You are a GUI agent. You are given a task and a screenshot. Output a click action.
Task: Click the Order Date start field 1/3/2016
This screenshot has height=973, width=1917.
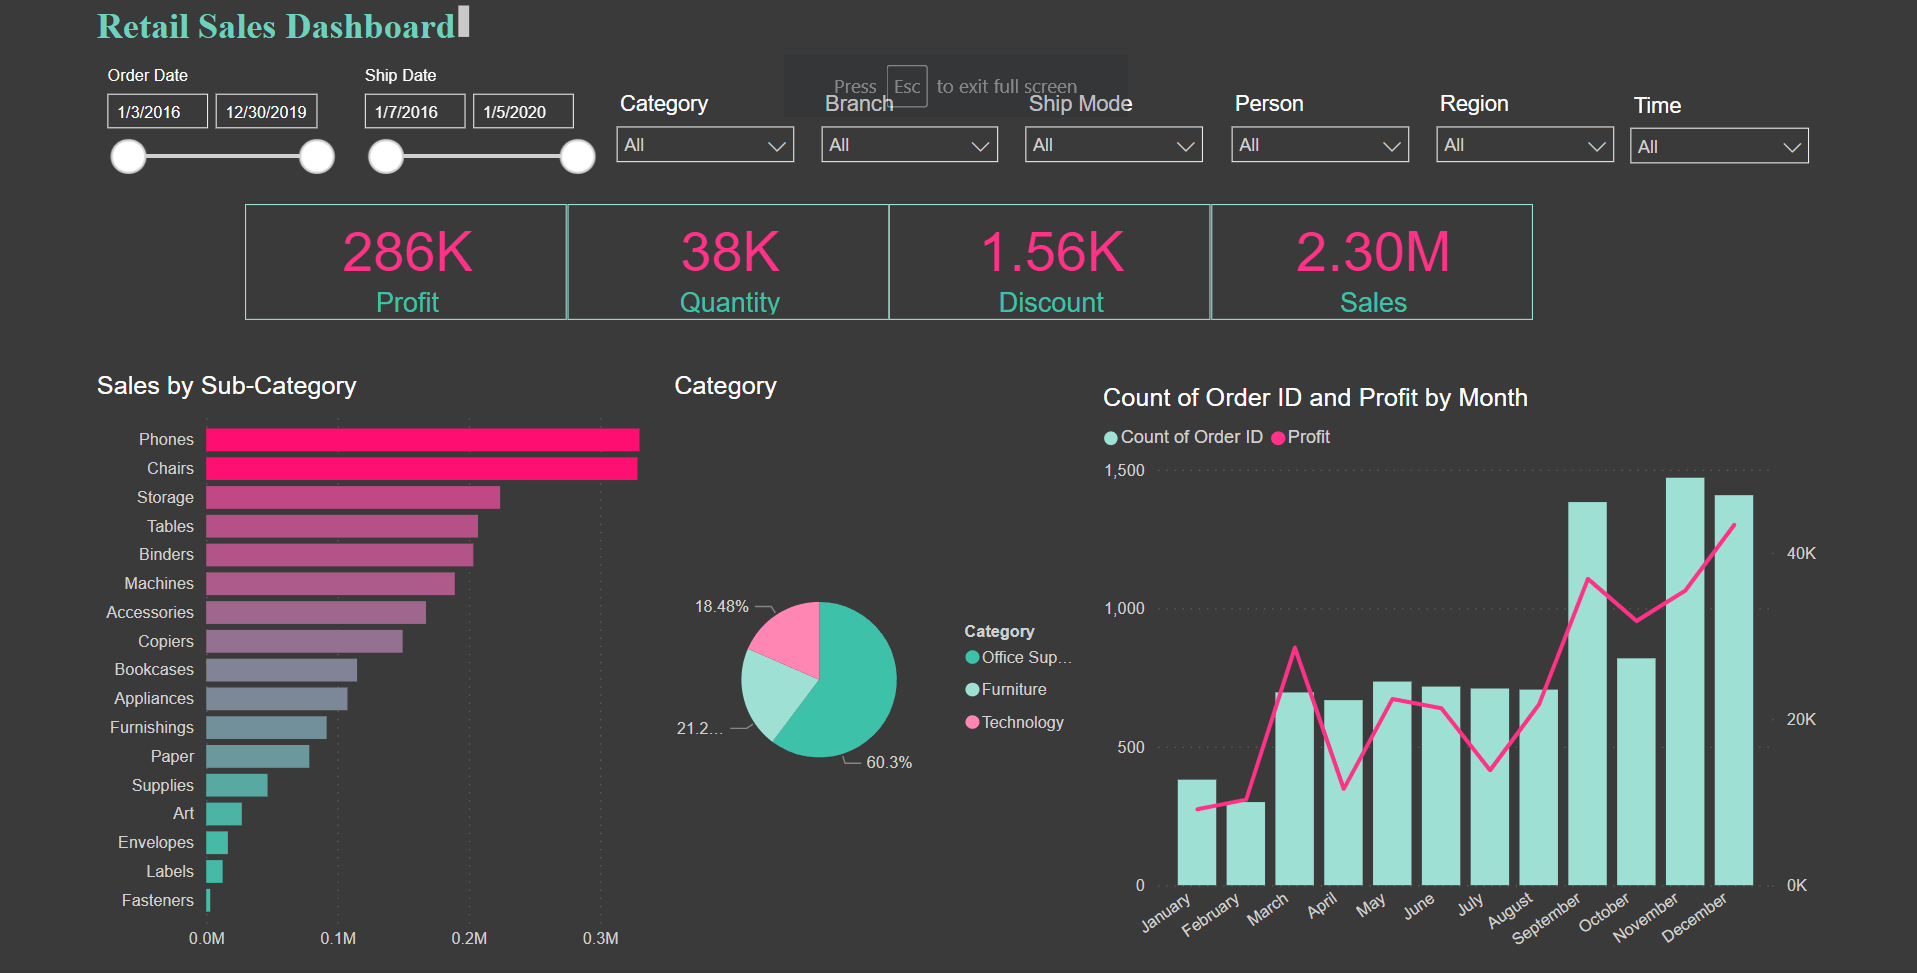[157, 111]
